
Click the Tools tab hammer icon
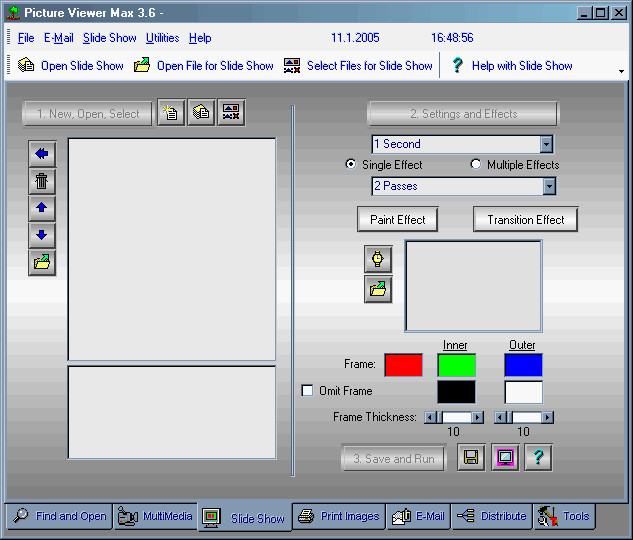(x=548, y=516)
